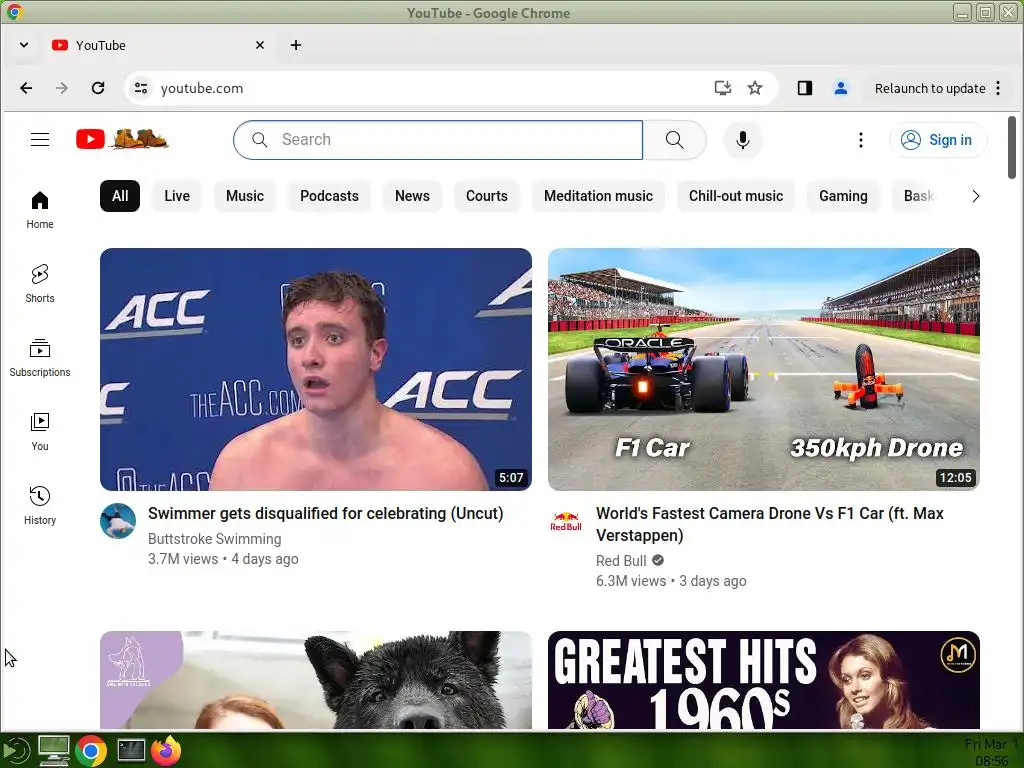The image size is (1024, 768).
Task: Open a new browser tab
Action: (x=296, y=45)
